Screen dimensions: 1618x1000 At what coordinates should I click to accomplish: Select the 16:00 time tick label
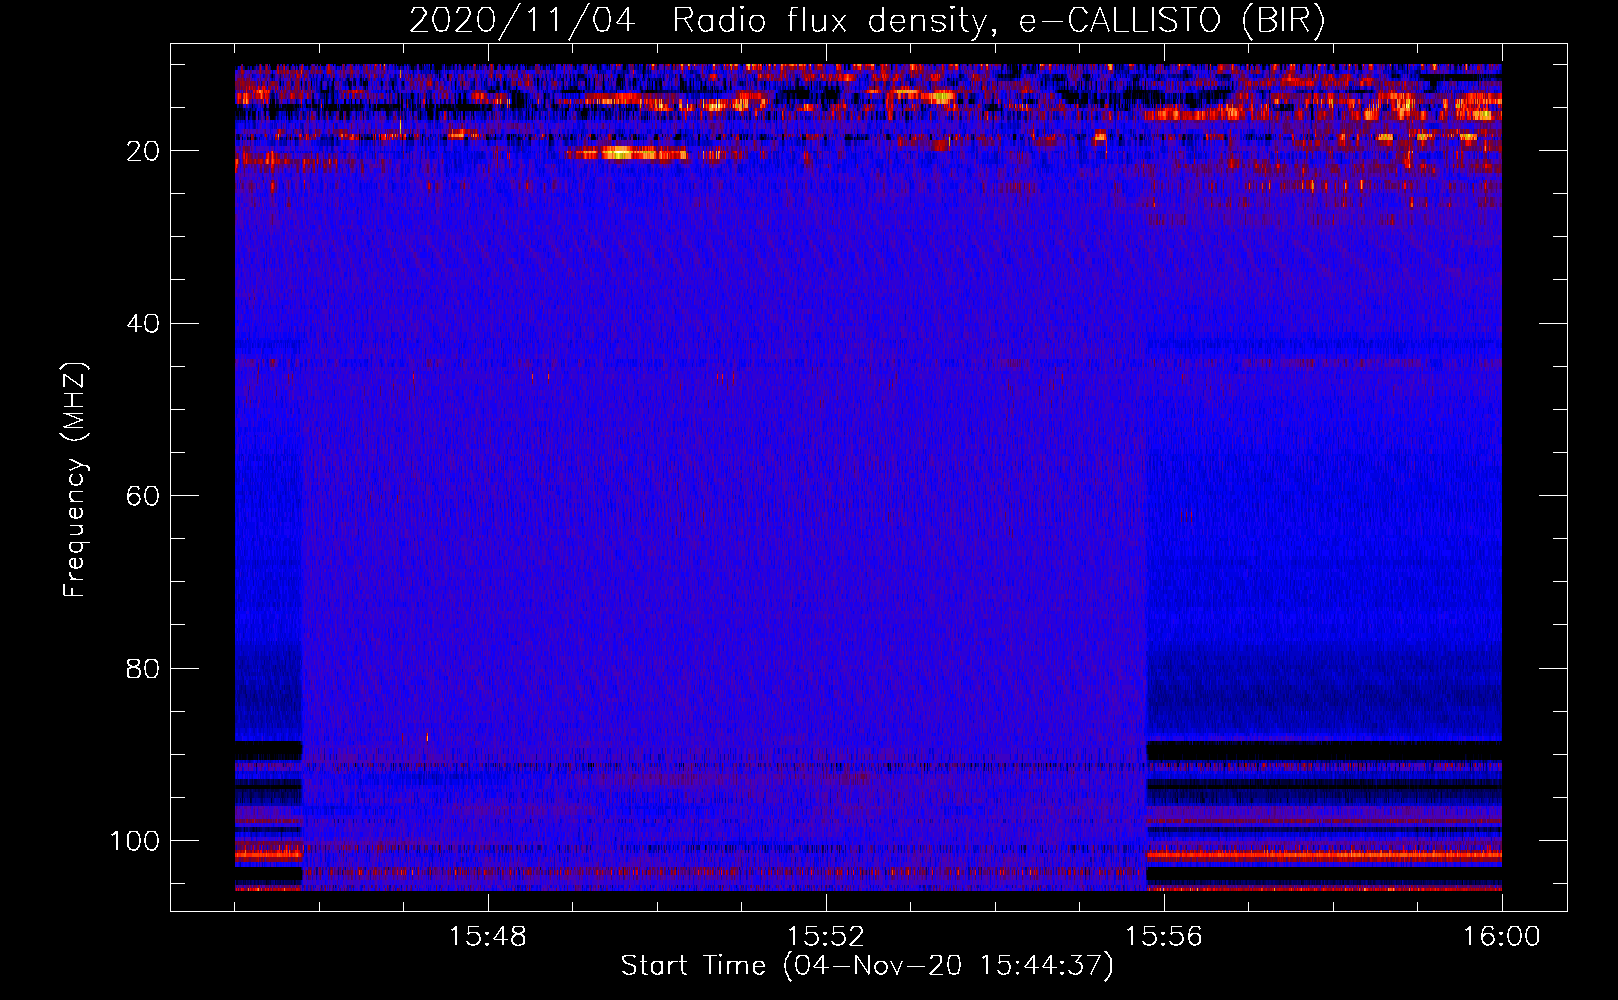coord(1502,937)
